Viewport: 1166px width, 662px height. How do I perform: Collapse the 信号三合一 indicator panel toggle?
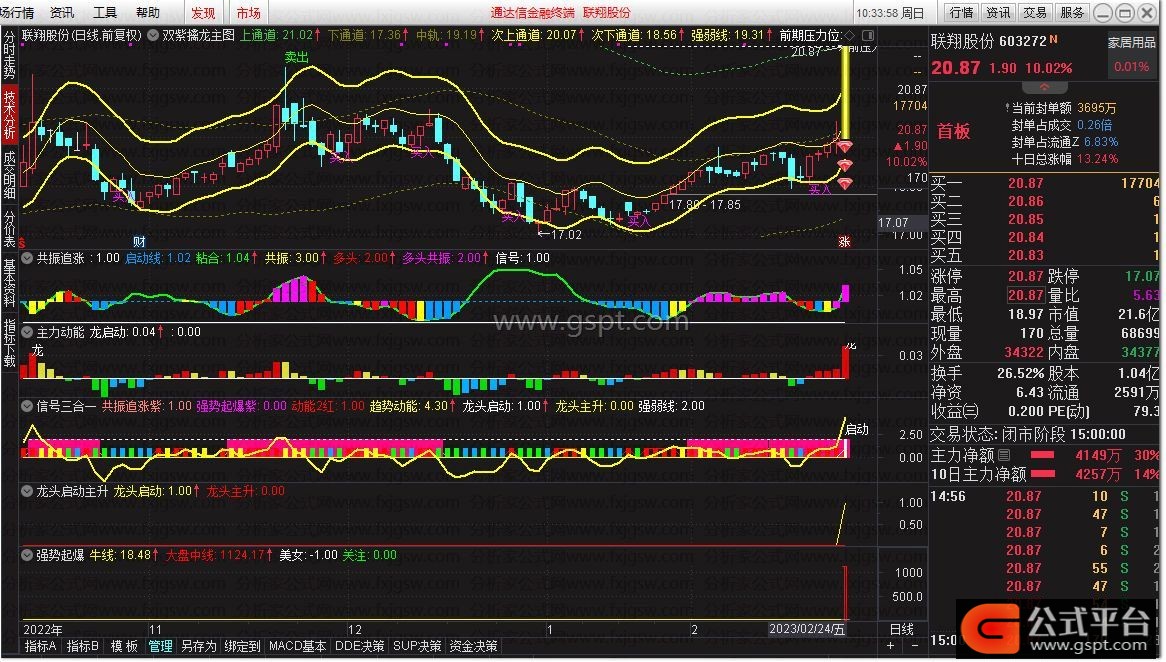pos(28,406)
